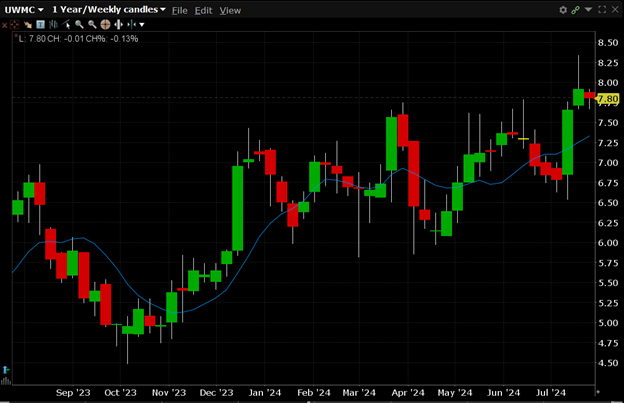The image size is (624, 403).
Task: Select the hand-pointer drawing tool icon
Action: (x=27, y=25)
